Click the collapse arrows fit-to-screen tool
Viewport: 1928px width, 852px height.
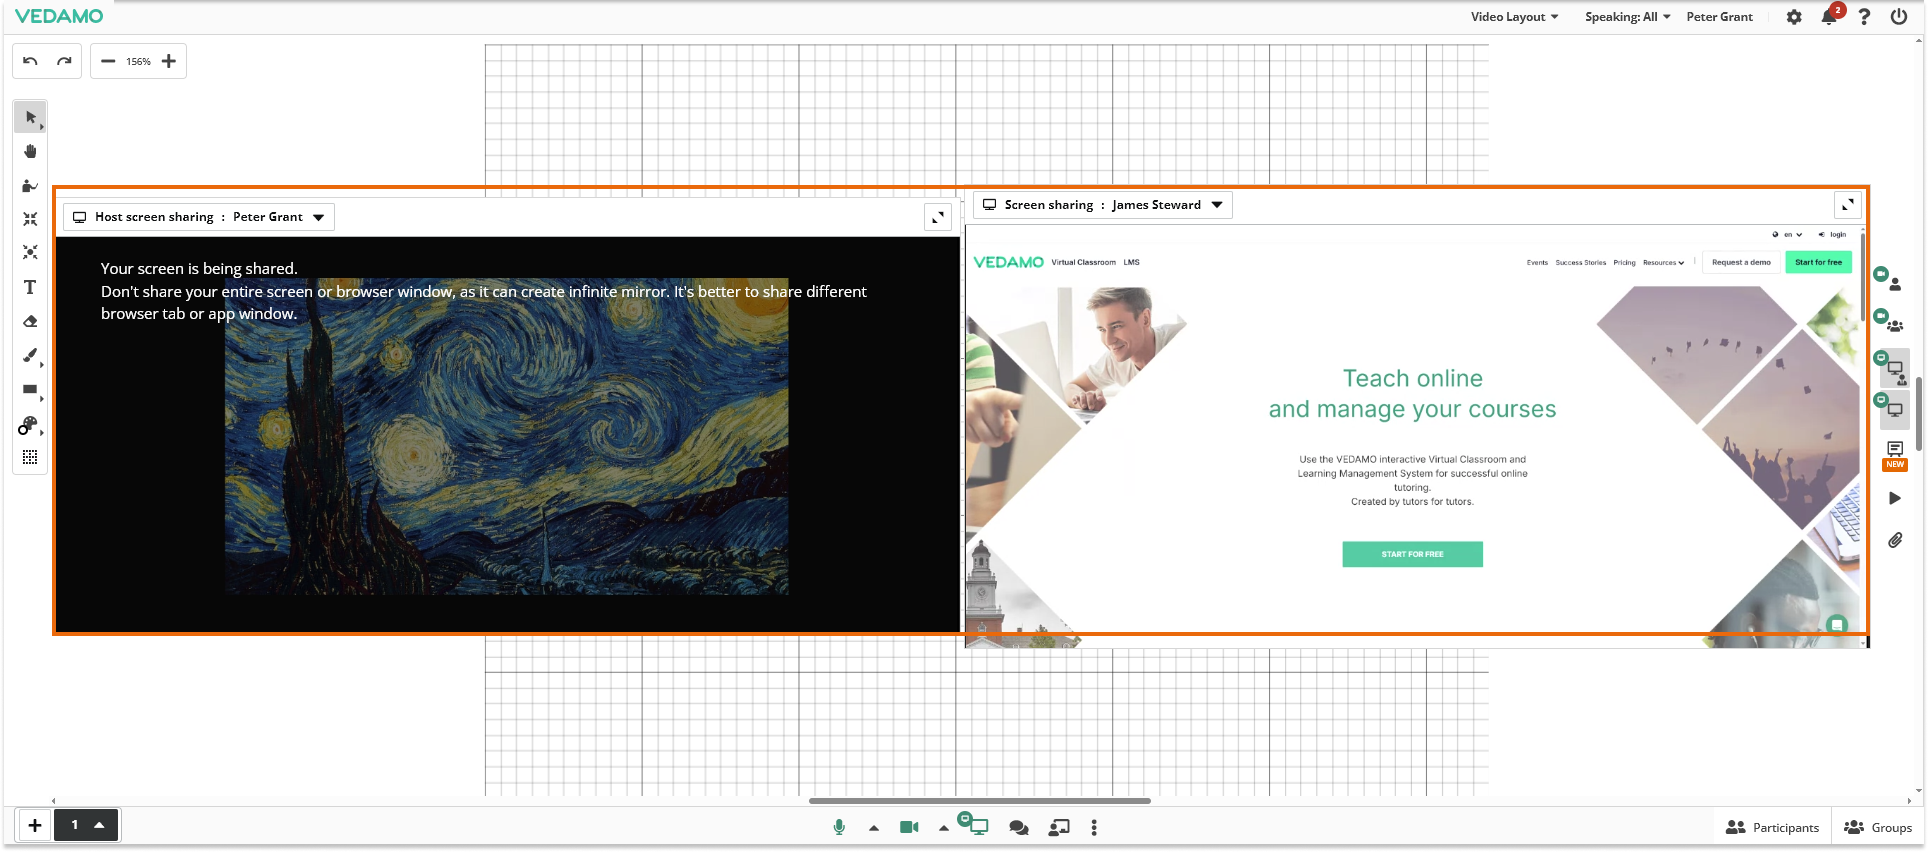pos(30,219)
